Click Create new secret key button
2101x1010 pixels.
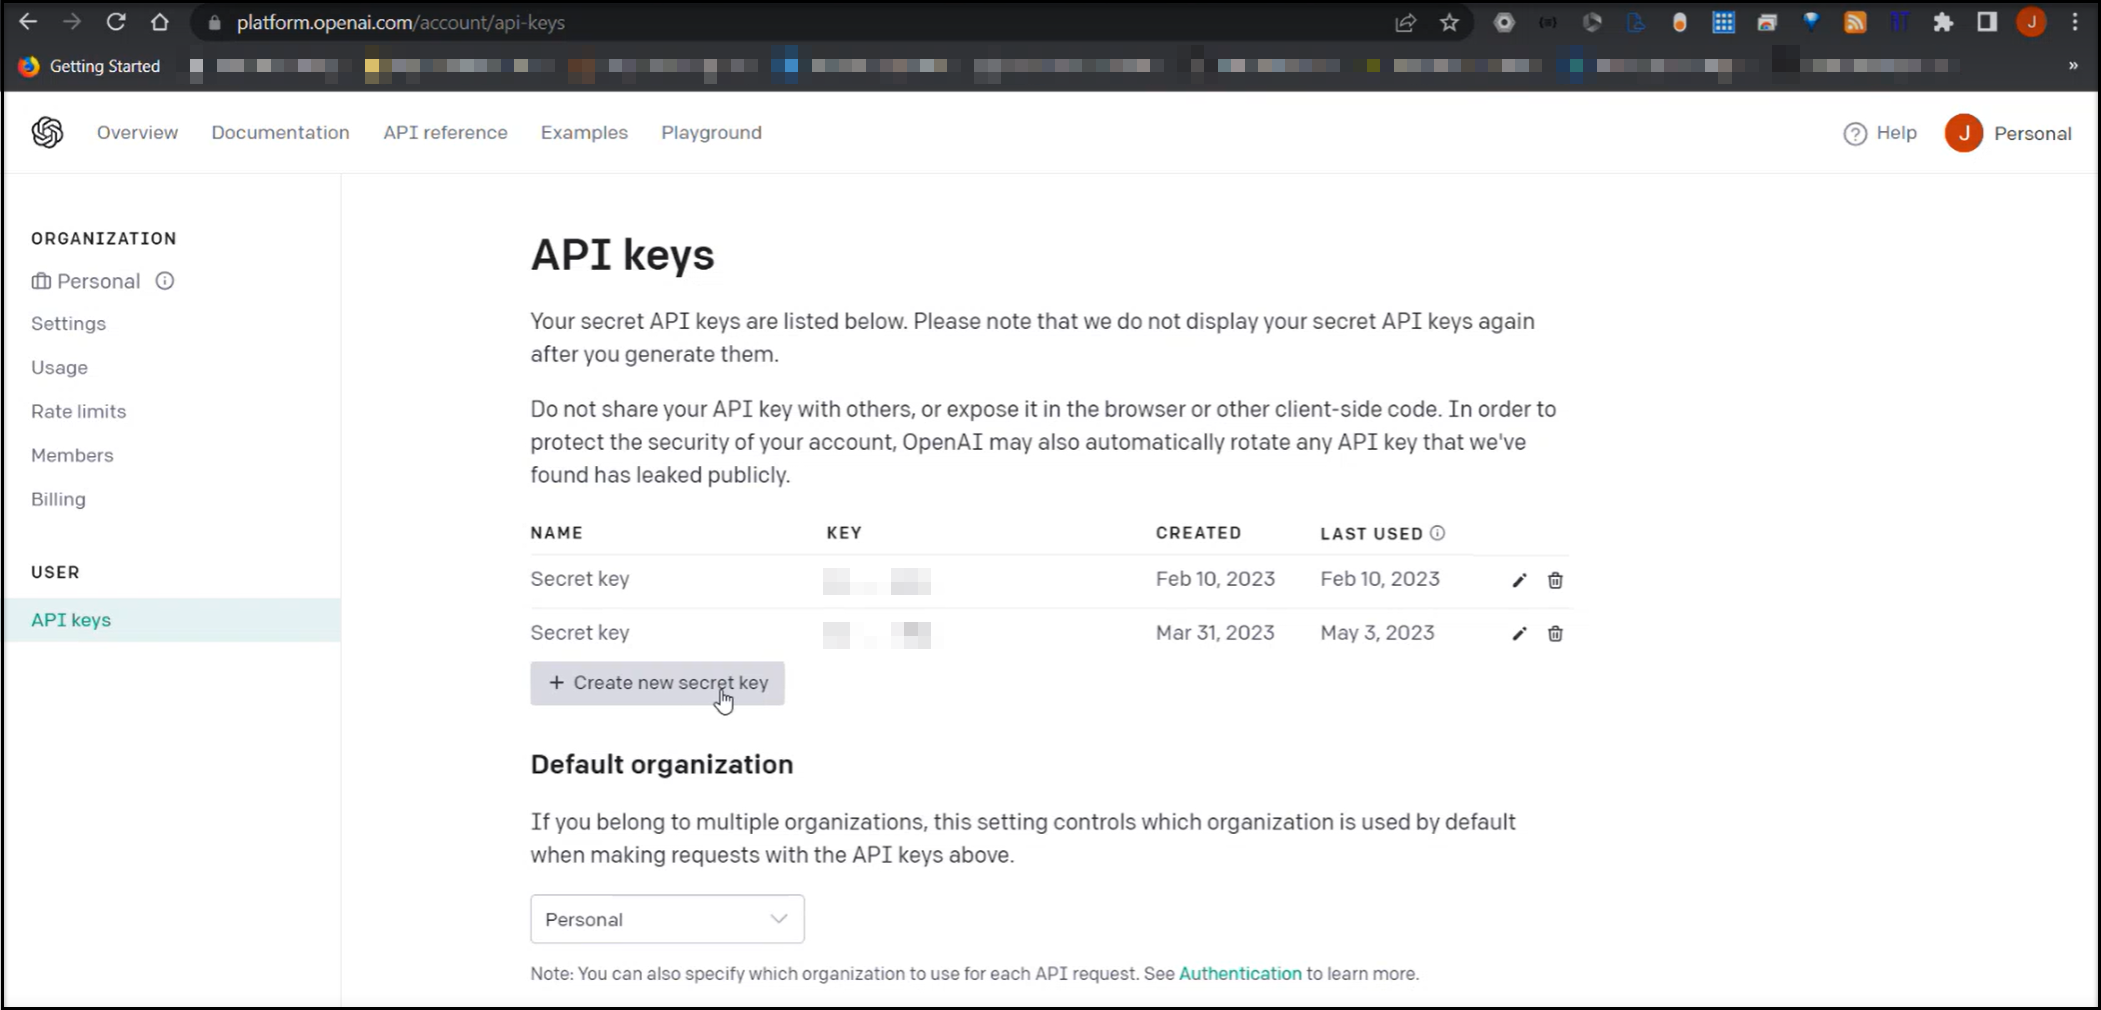coord(657,683)
